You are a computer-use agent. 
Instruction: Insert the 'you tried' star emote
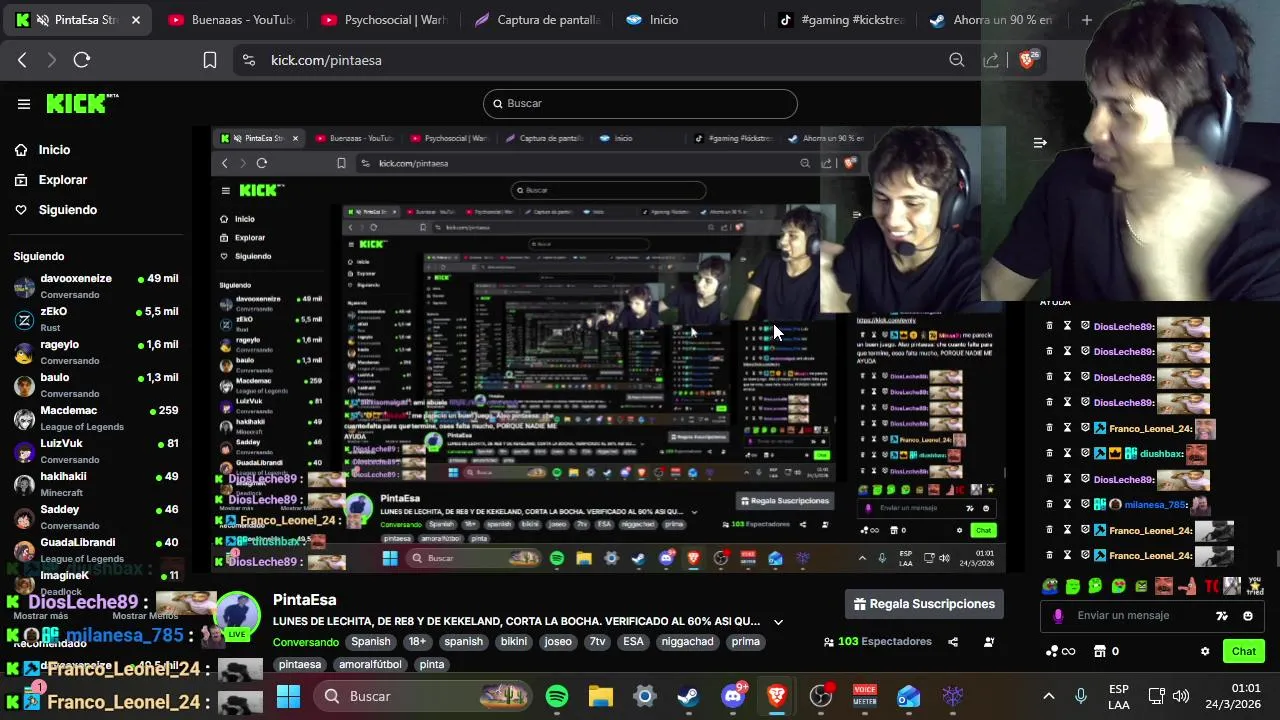[1255, 586]
